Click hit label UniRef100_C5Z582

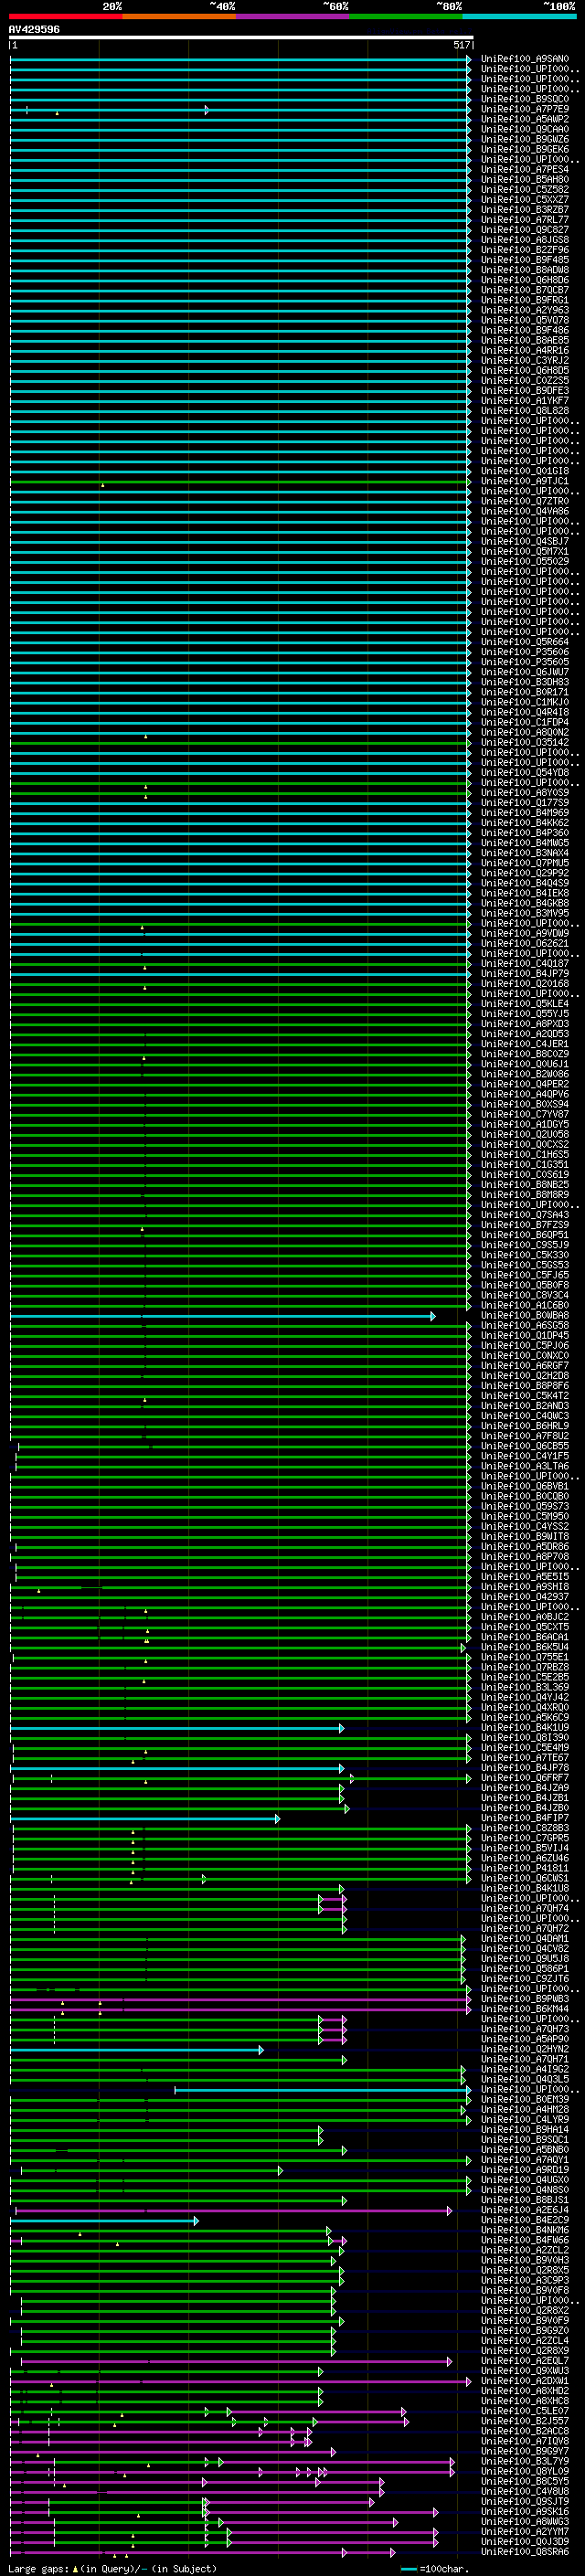coord(525,190)
